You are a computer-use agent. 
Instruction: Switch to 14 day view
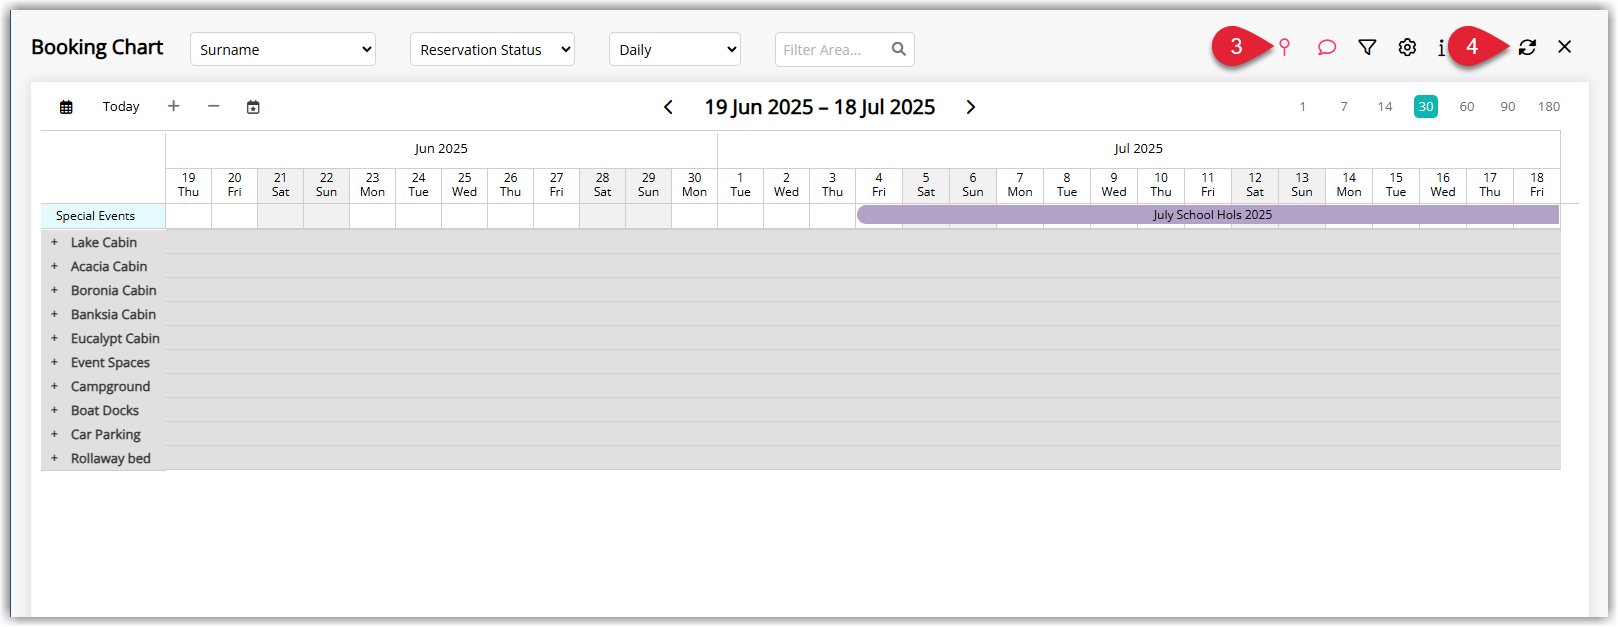[x=1385, y=107]
